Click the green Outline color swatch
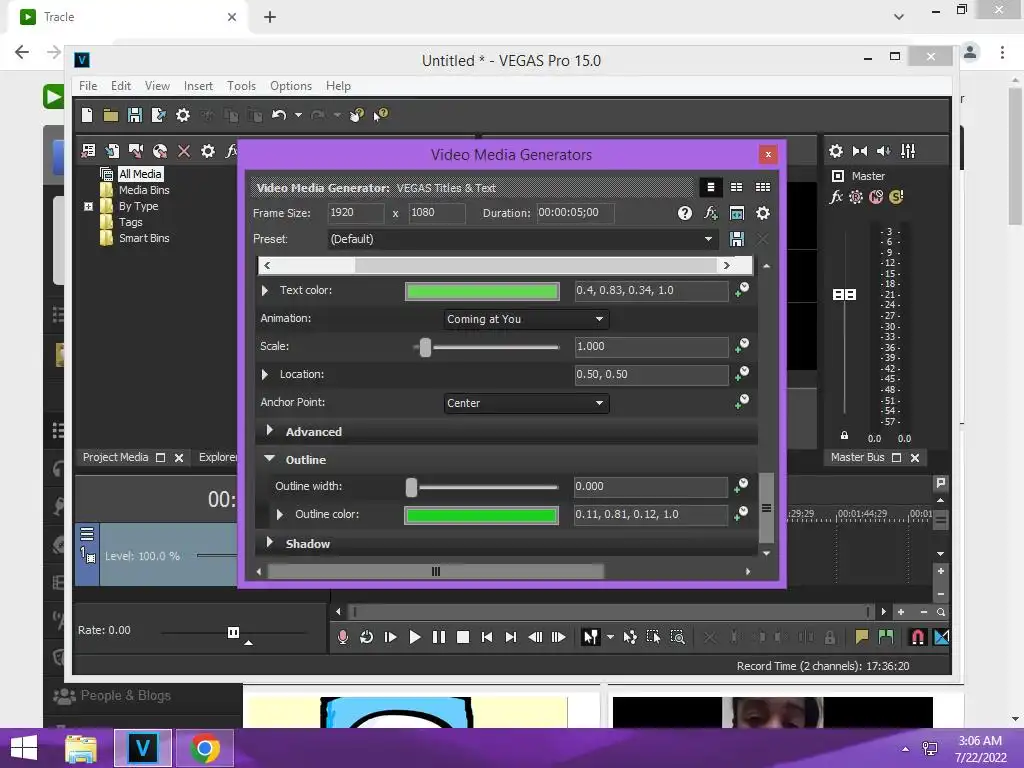The height and width of the screenshot is (768, 1024). (481, 515)
